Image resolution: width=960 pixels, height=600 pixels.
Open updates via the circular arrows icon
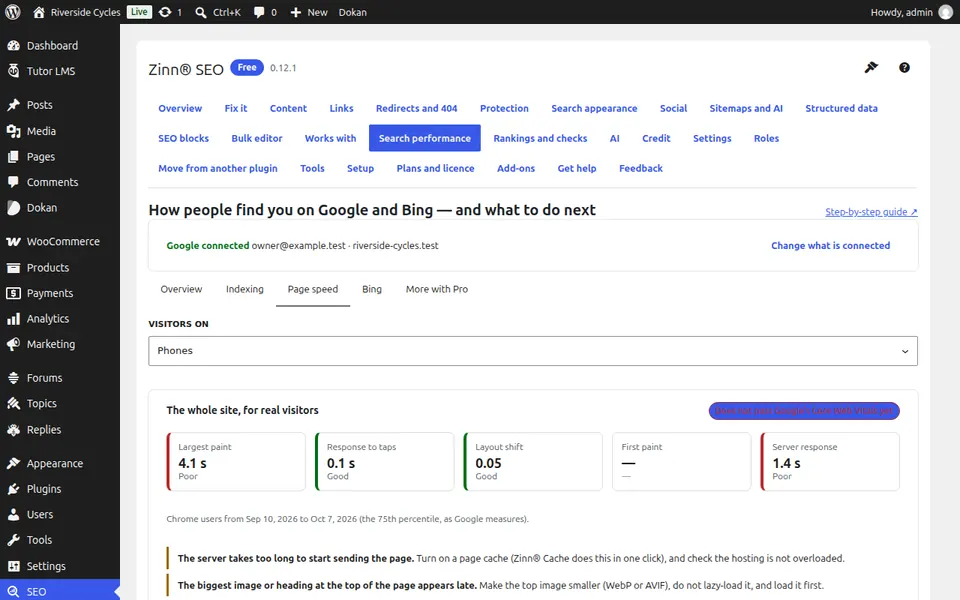165,12
